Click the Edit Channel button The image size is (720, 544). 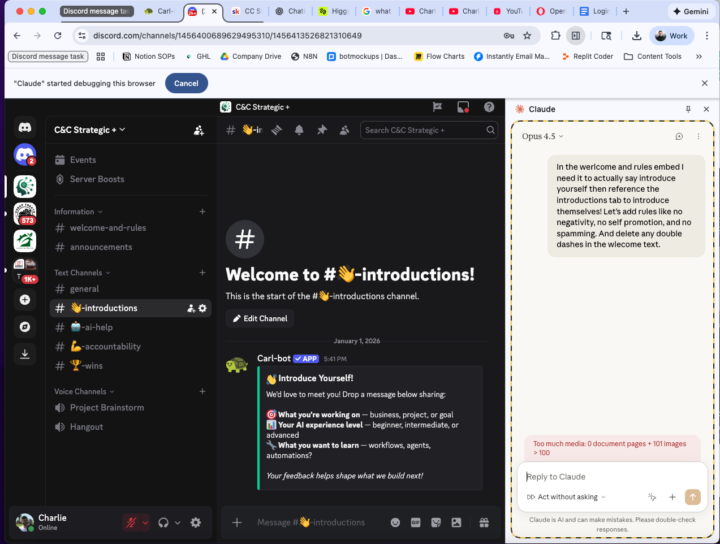(x=259, y=319)
